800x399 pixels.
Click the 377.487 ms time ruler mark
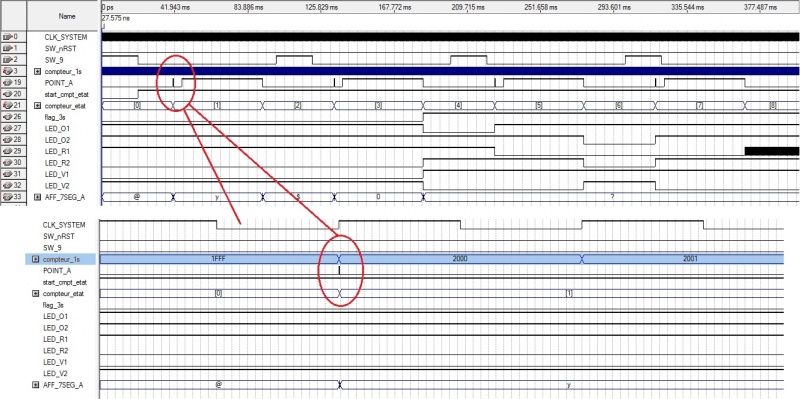(759, 8)
